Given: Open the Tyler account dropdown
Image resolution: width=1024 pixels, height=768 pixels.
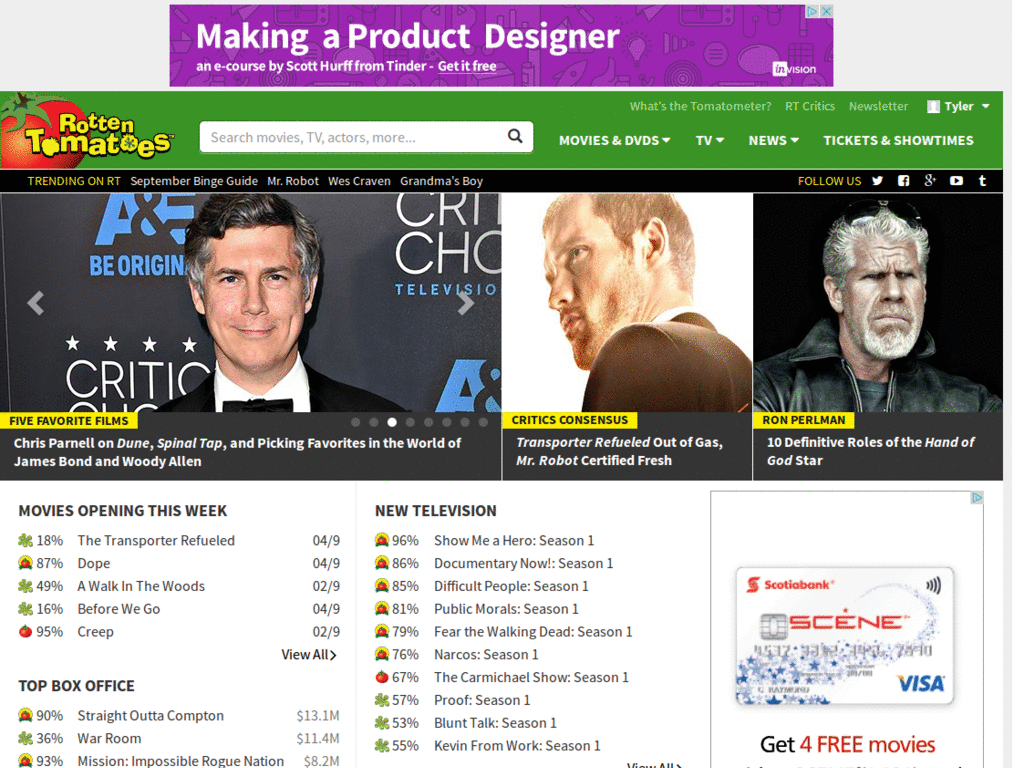Looking at the screenshot, I should (959, 106).
